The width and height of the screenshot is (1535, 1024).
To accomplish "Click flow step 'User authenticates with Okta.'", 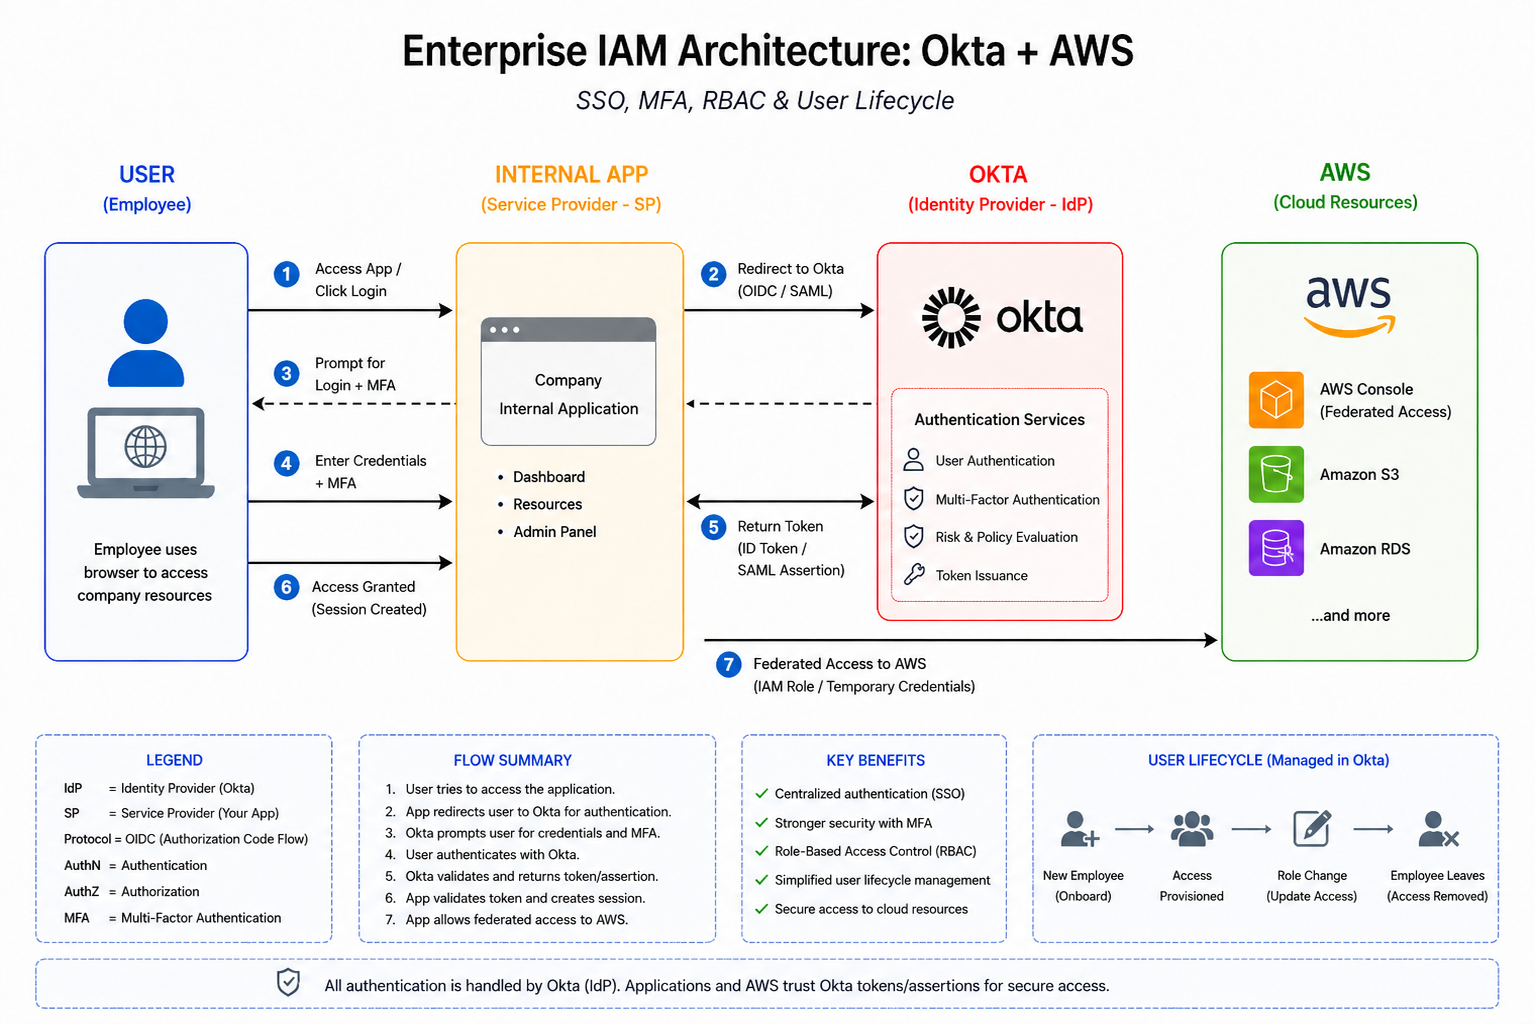I will [x=482, y=855].
